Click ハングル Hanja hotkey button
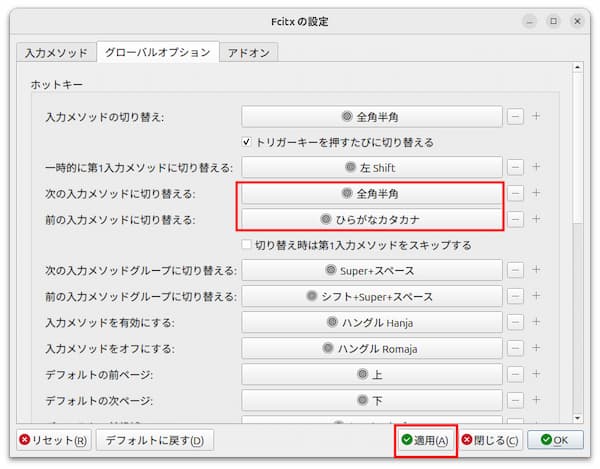This screenshot has width=600, height=469. click(x=372, y=322)
